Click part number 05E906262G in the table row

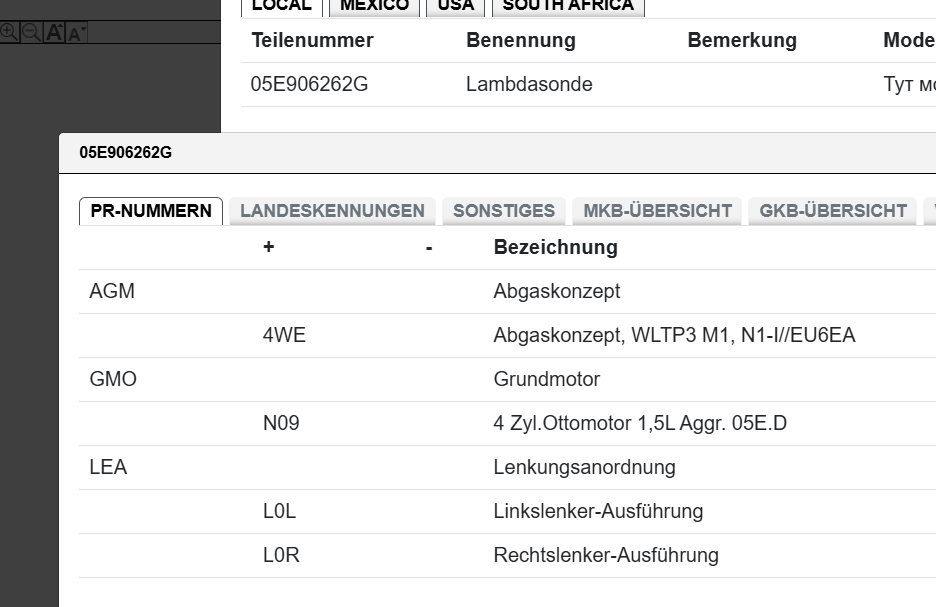309,85
